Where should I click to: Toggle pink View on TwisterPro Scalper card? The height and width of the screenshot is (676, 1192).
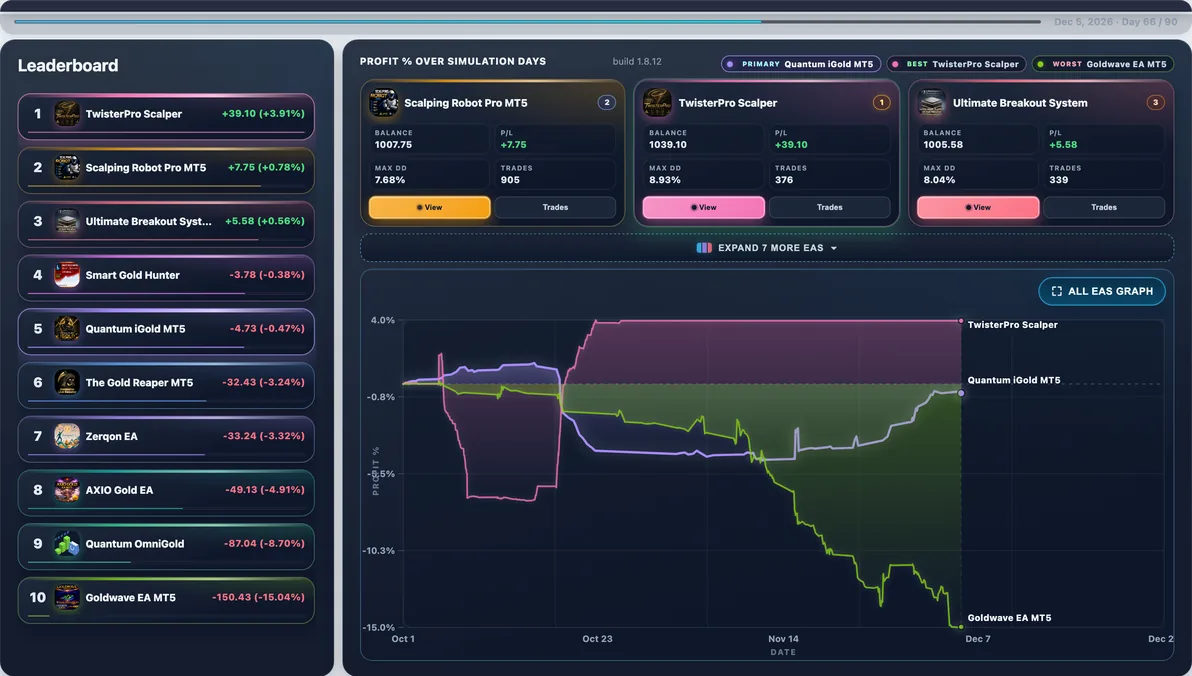(704, 208)
